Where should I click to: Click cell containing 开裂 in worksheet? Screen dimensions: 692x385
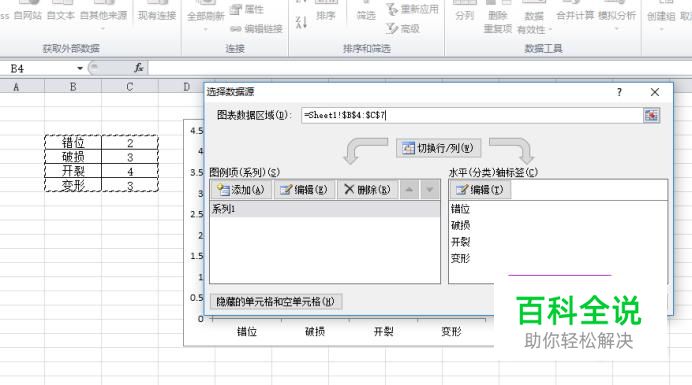73,171
